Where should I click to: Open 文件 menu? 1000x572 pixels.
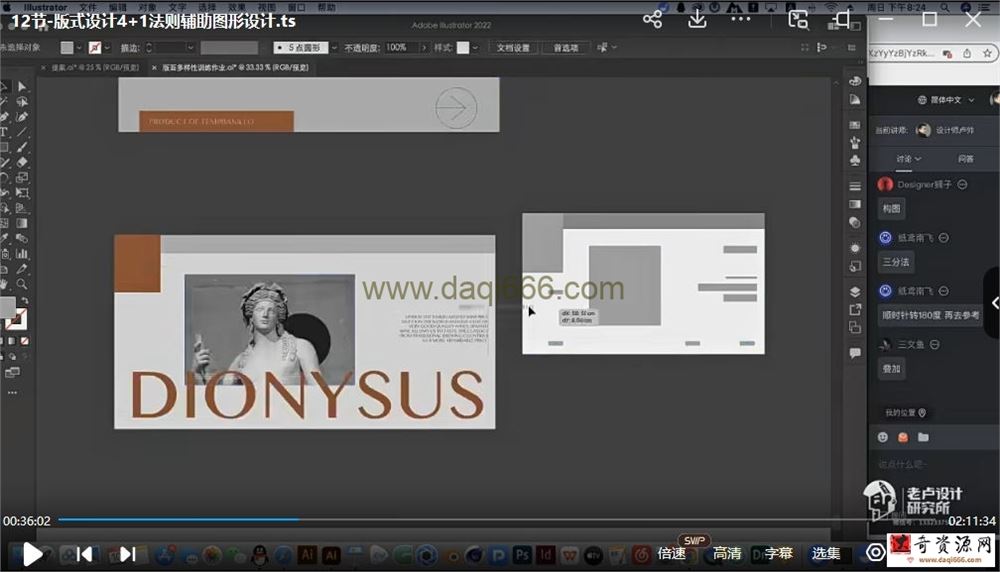click(87, 7)
